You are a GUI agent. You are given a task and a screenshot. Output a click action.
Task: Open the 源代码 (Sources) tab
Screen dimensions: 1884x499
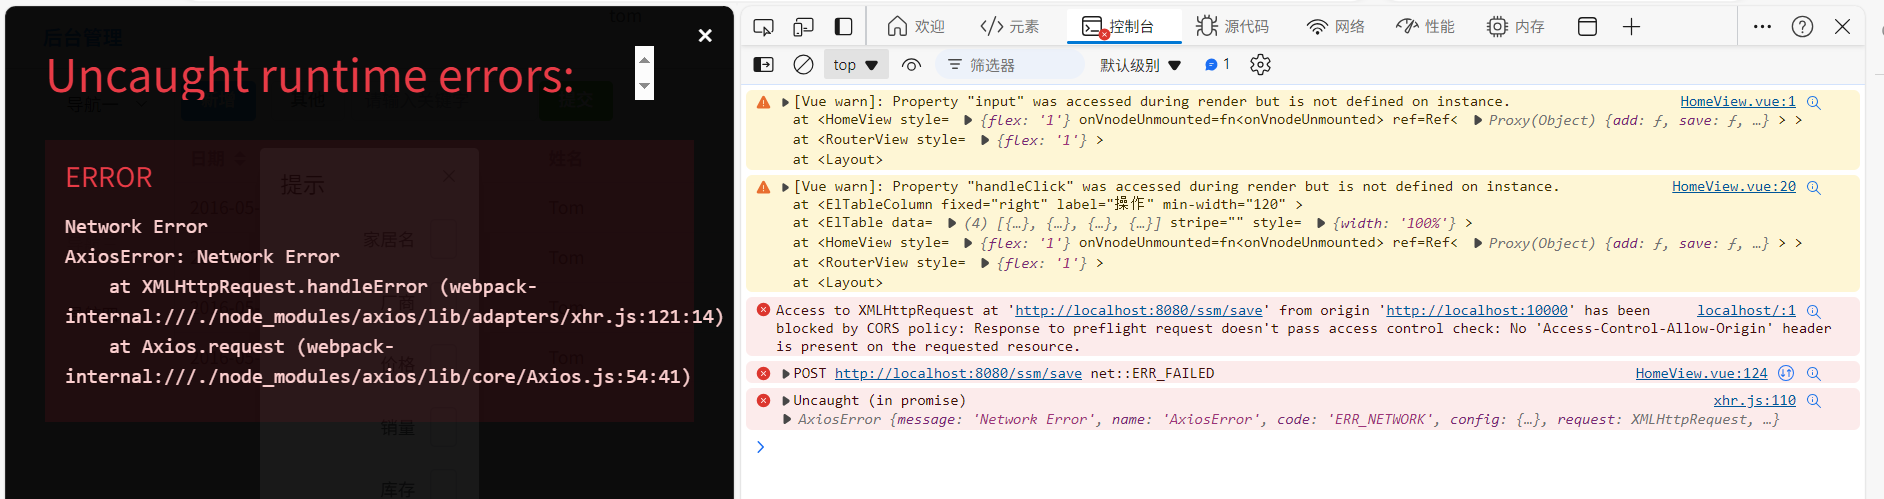[1232, 27]
